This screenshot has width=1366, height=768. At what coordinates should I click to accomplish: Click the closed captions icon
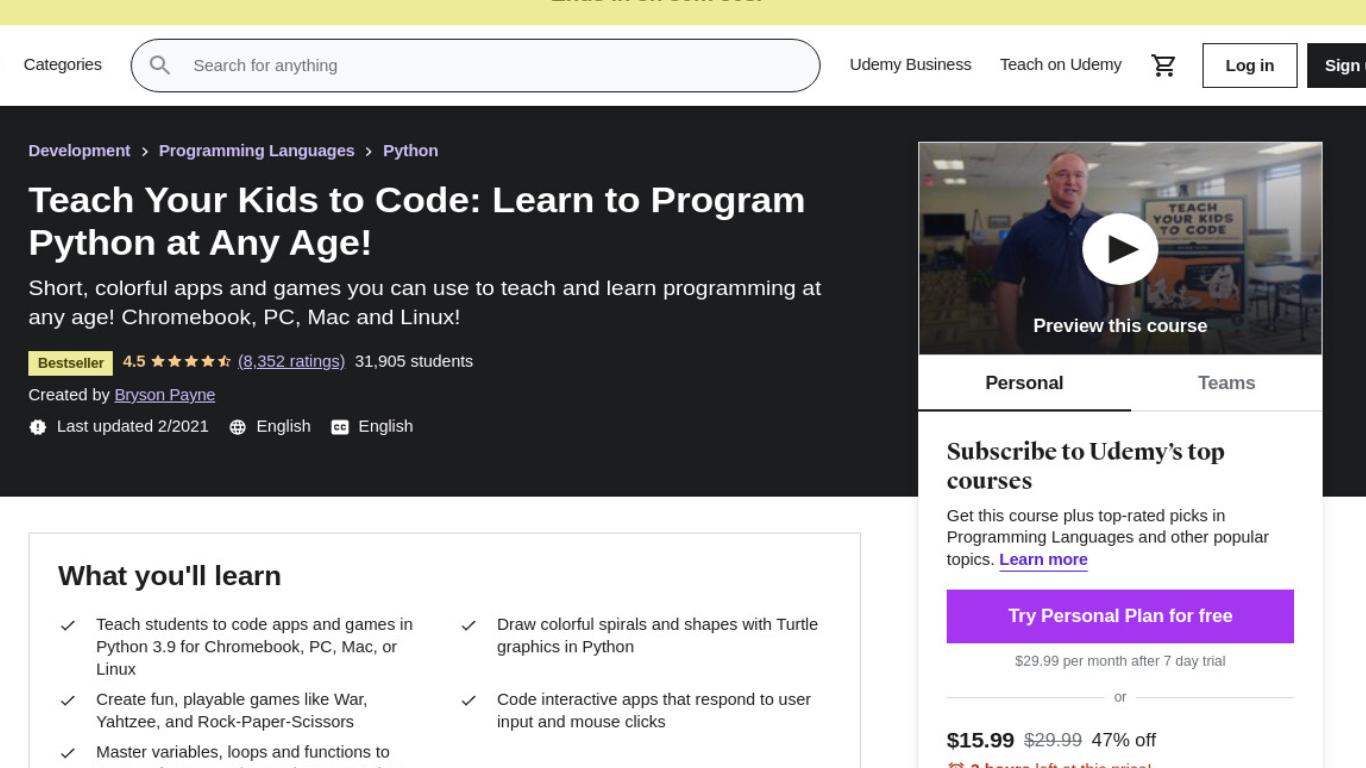(x=340, y=427)
